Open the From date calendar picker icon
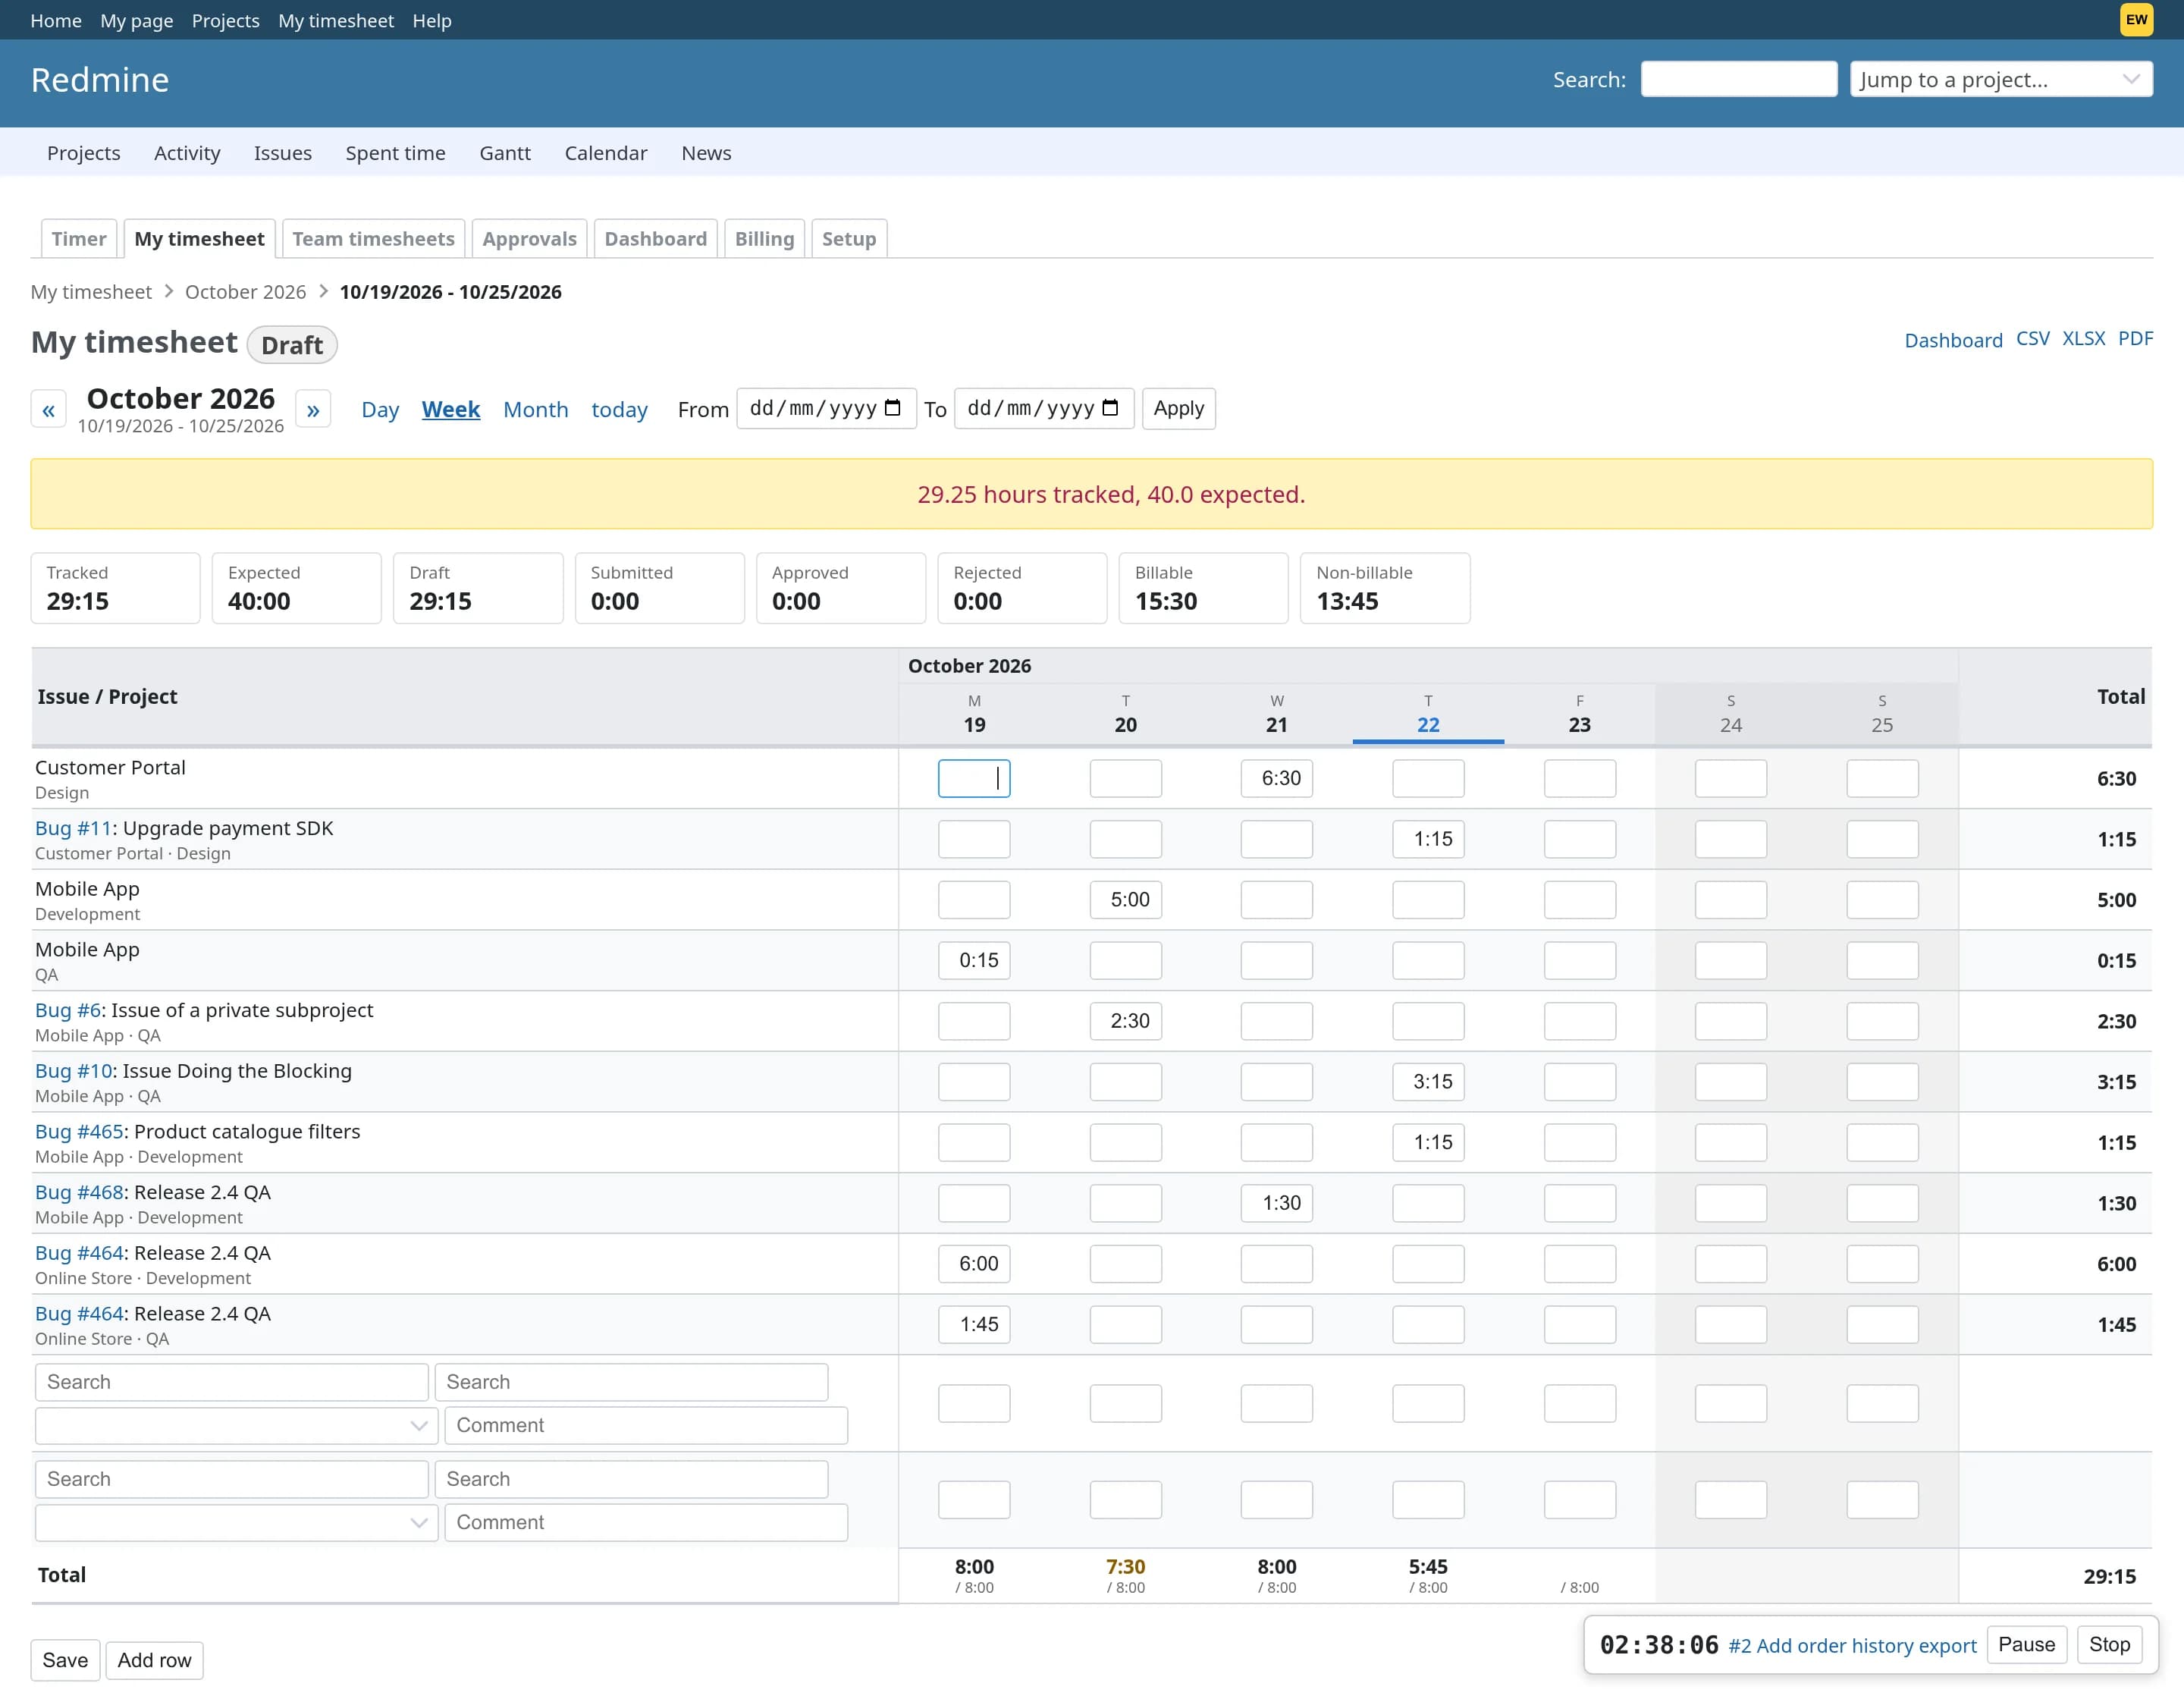The height and width of the screenshot is (1699, 2184). [x=893, y=408]
